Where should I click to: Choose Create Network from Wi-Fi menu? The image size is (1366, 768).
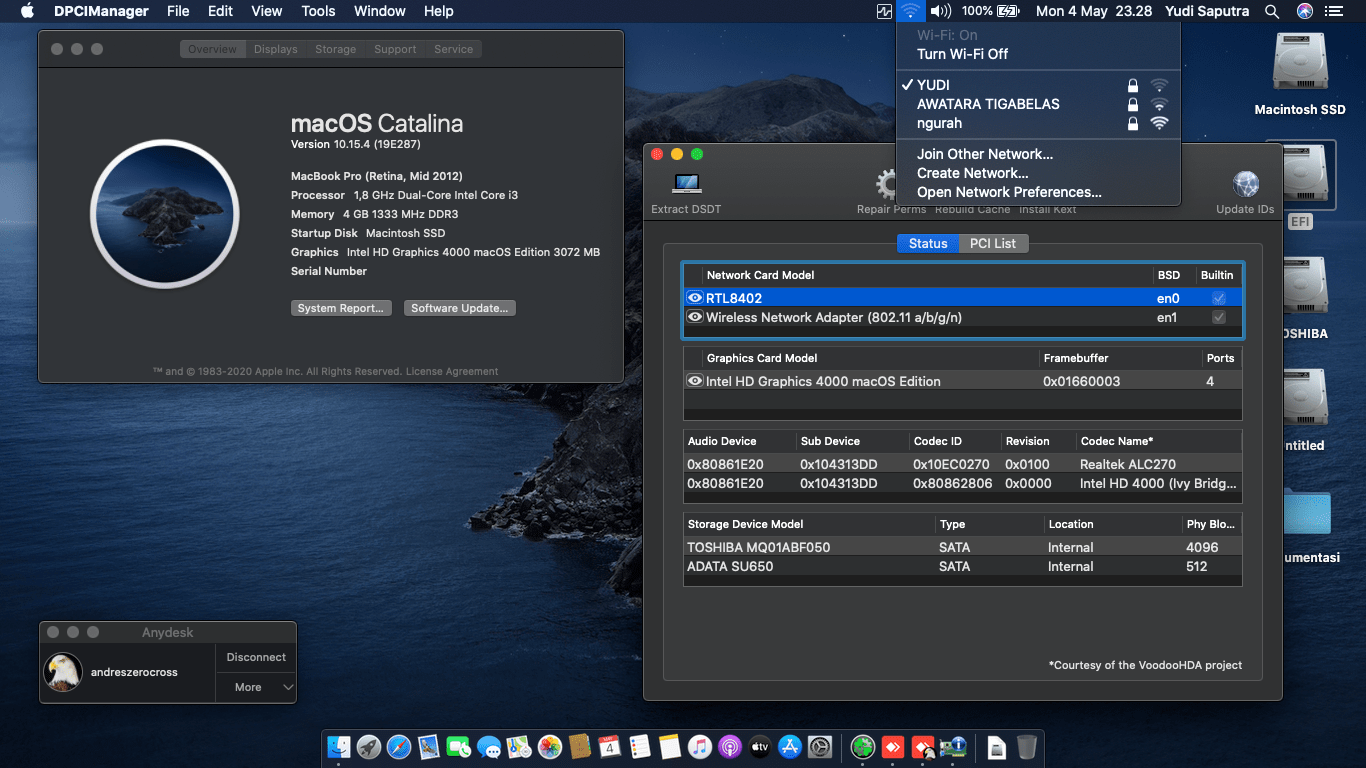tap(1038, 173)
